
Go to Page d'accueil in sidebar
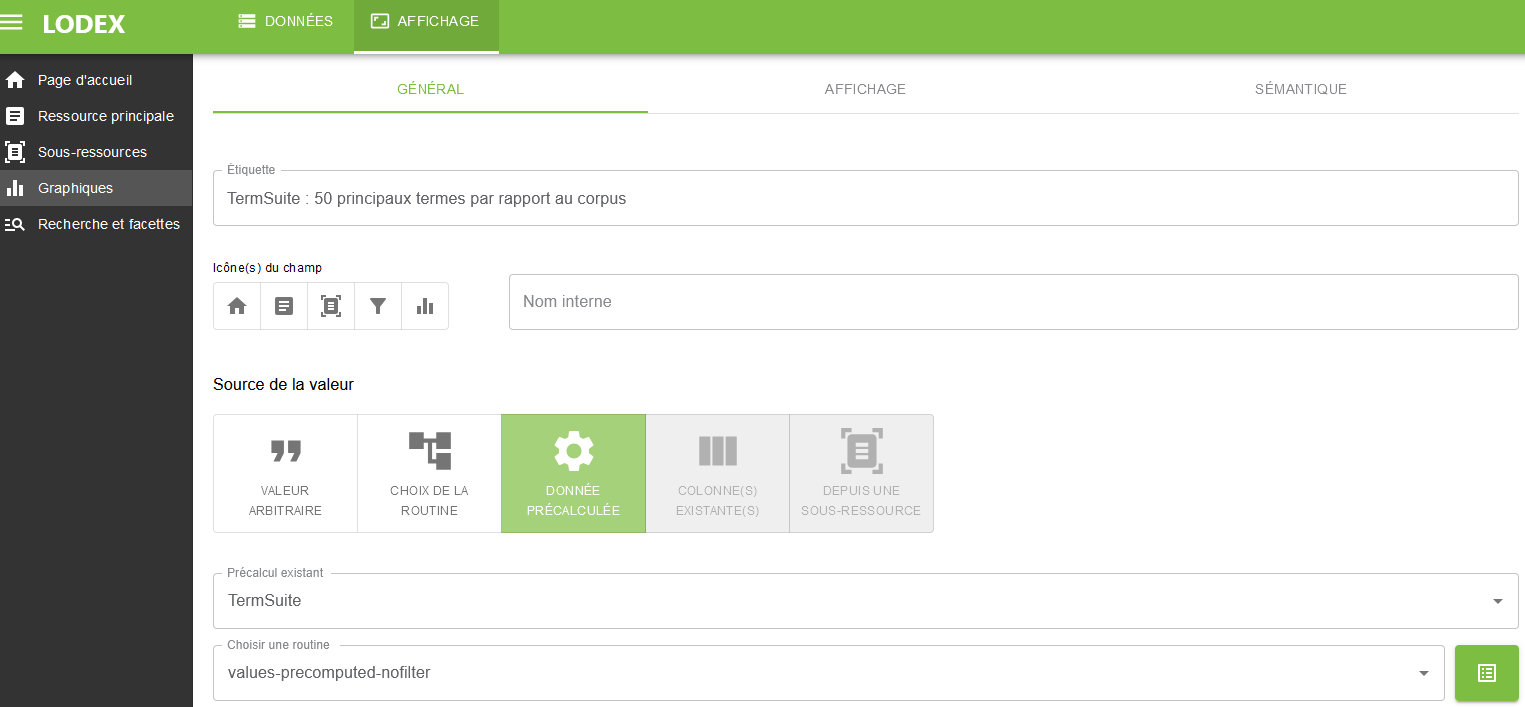pos(85,80)
